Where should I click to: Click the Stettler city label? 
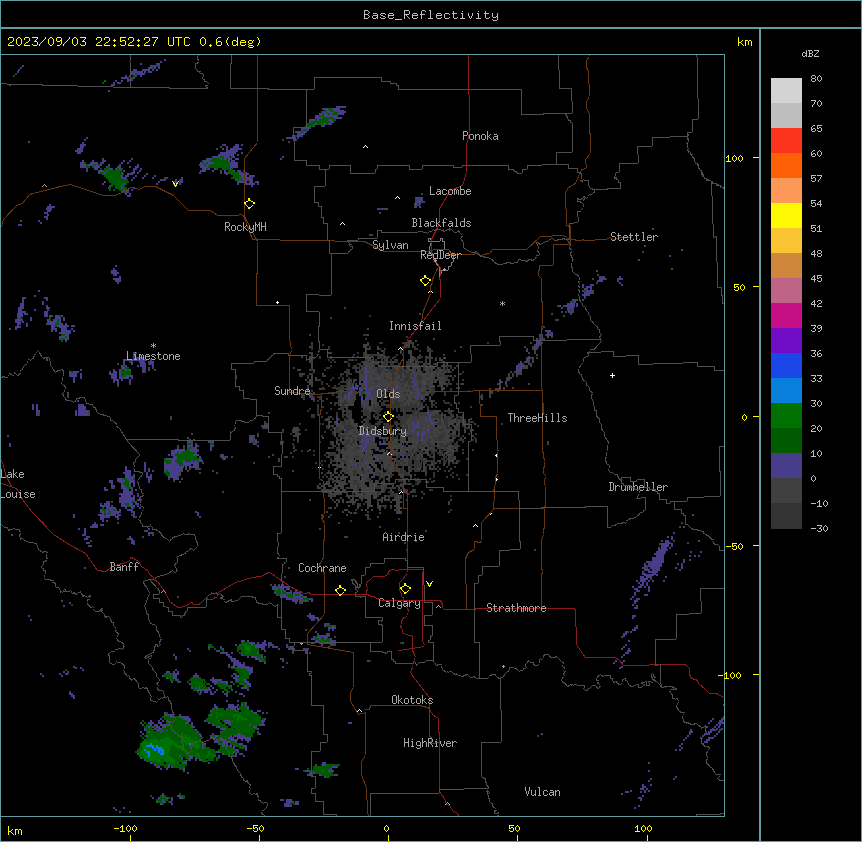(634, 237)
